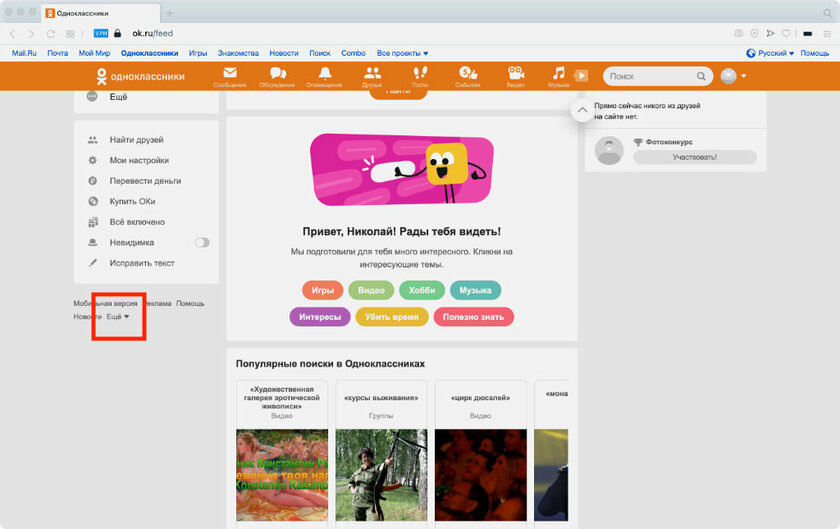Image resolution: width=840 pixels, height=529 pixels.
Task: Click the Невидимка hat icon
Action: coord(93,242)
